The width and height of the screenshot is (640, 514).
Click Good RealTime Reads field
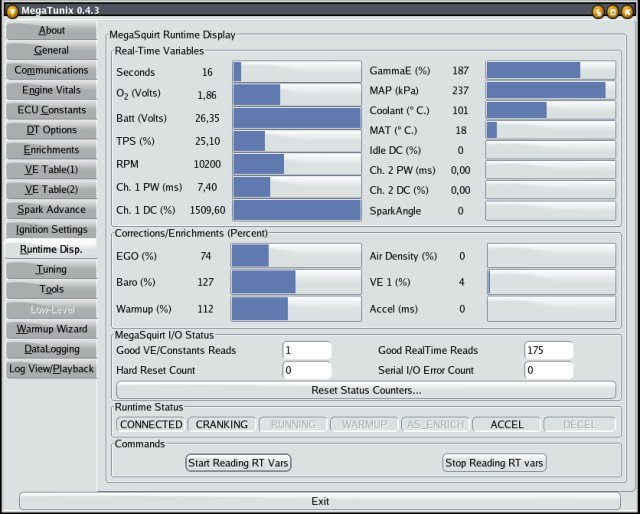click(x=549, y=350)
